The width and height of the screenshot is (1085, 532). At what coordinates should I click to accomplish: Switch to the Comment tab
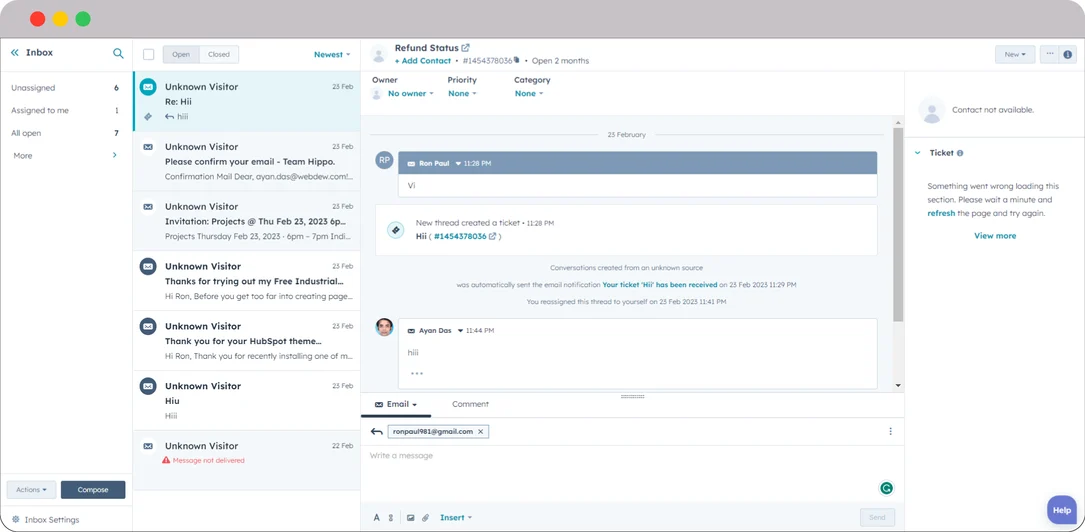(x=471, y=404)
